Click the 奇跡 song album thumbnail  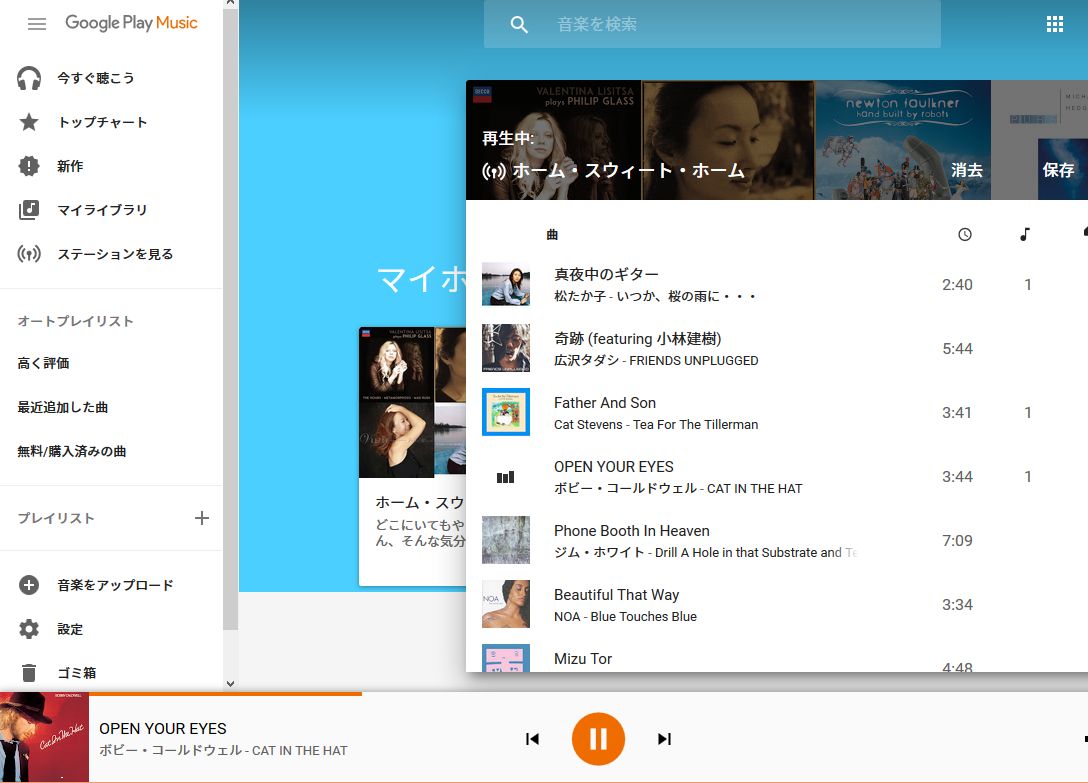(x=506, y=348)
